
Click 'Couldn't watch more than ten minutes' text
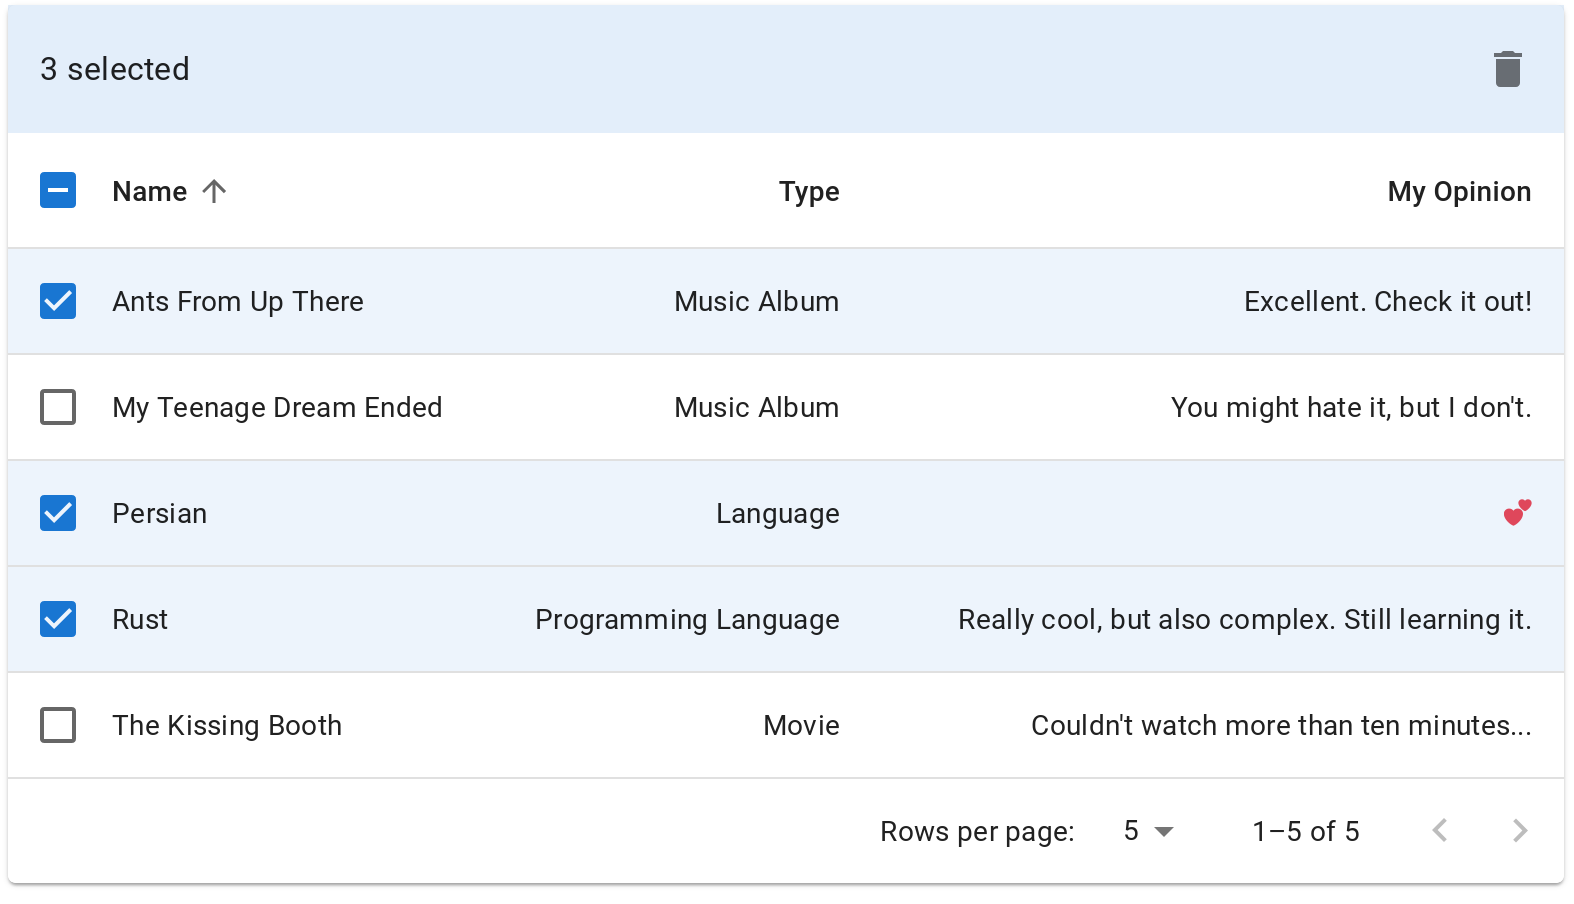tap(1282, 726)
